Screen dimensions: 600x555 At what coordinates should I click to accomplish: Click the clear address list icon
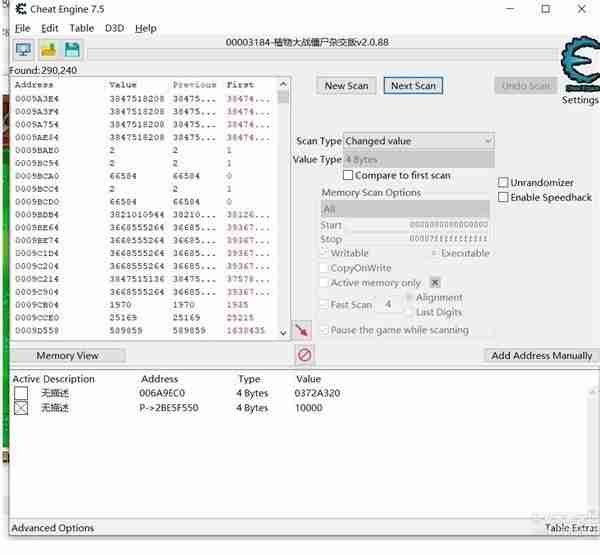tap(304, 355)
